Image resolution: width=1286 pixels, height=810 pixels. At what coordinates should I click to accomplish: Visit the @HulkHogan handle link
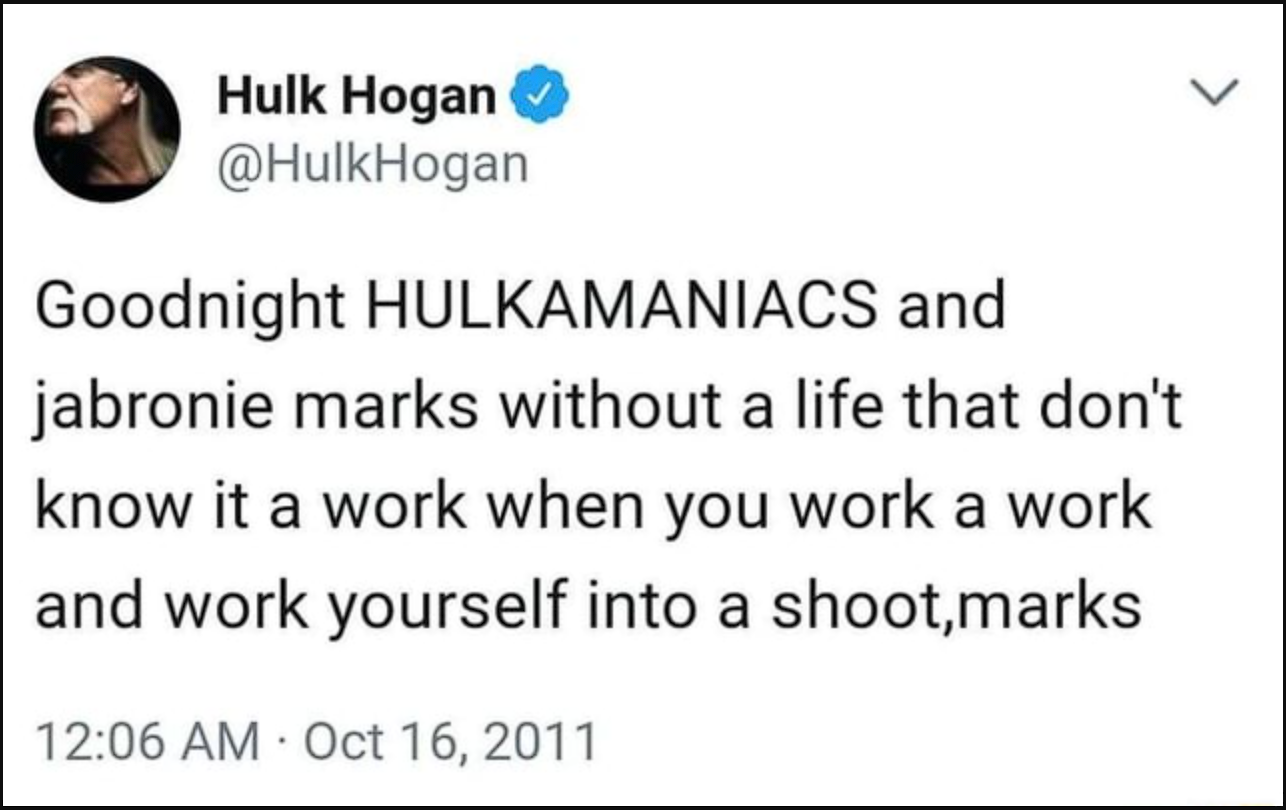point(372,165)
